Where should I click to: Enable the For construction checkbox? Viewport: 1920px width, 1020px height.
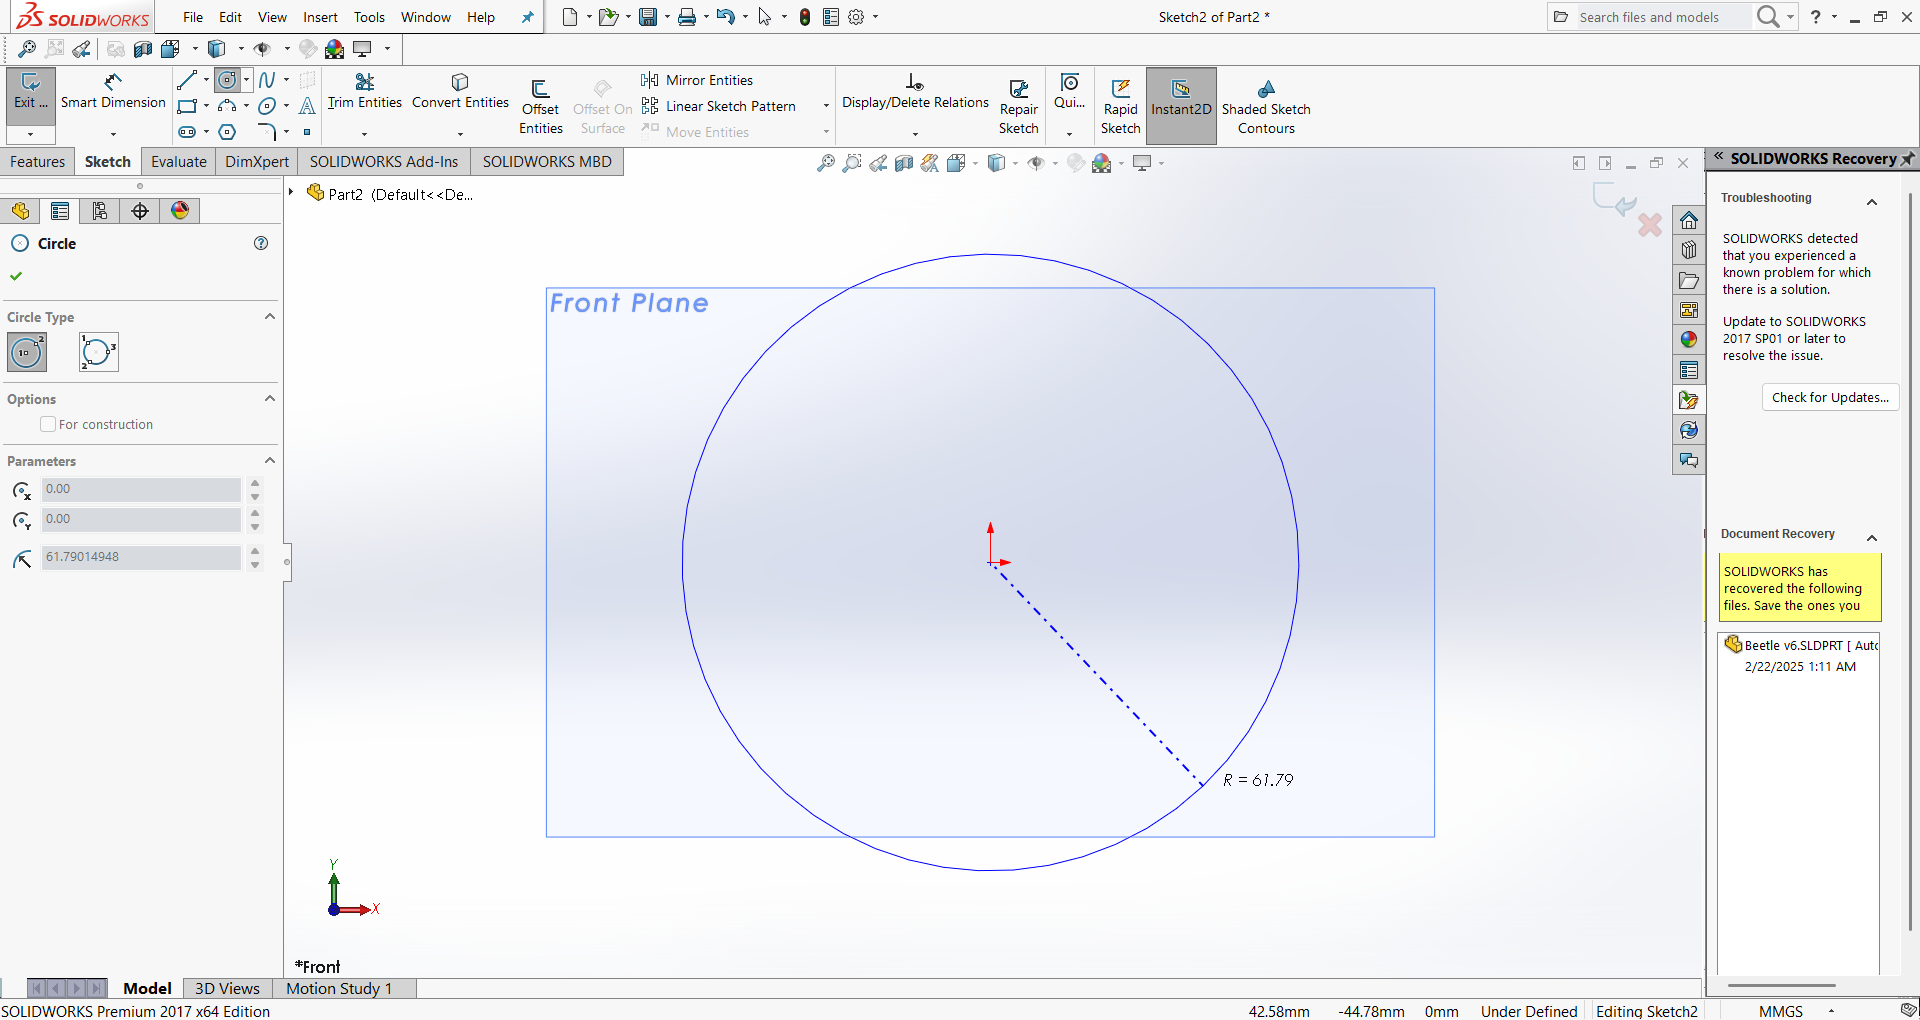[x=48, y=424]
